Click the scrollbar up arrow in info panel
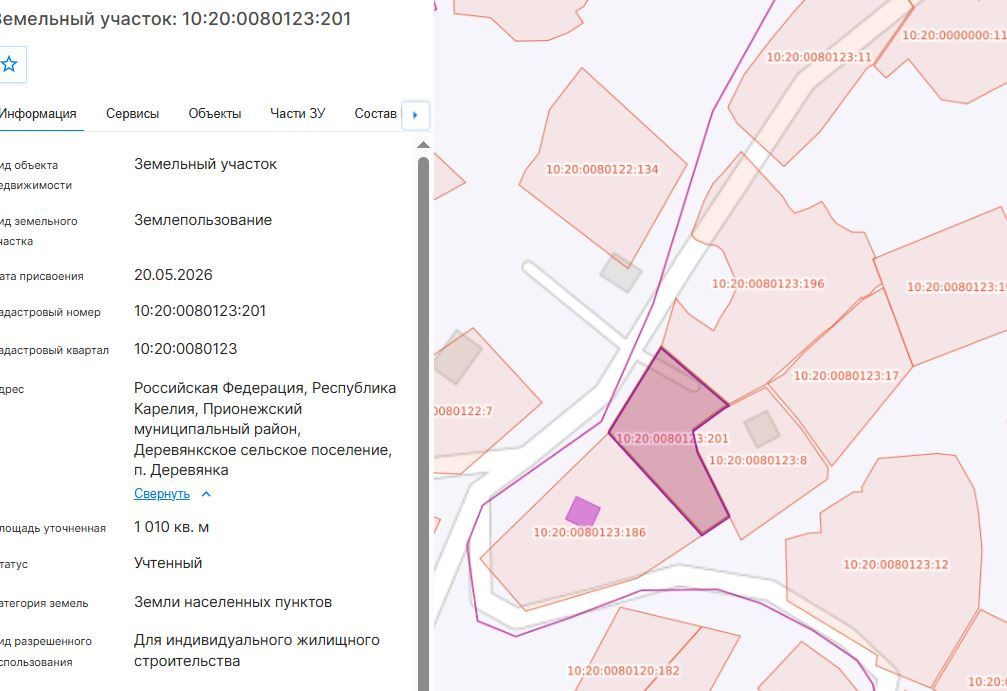 click(423, 145)
